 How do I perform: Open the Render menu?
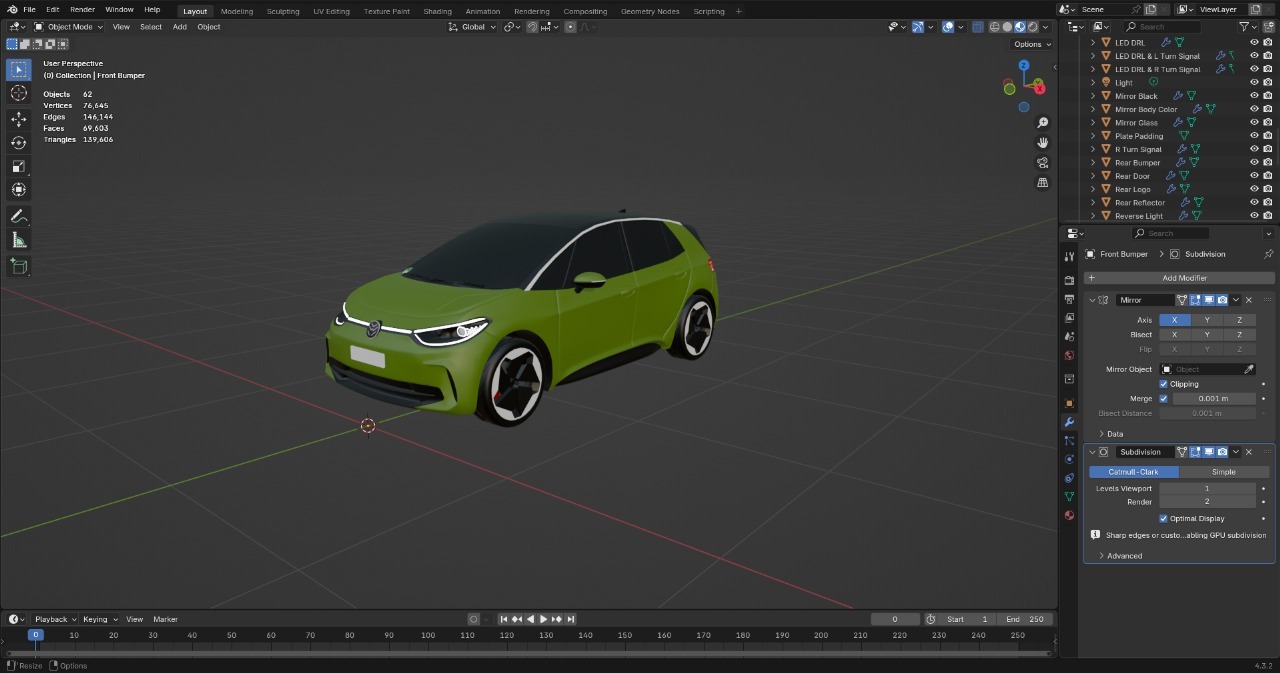(x=82, y=9)
